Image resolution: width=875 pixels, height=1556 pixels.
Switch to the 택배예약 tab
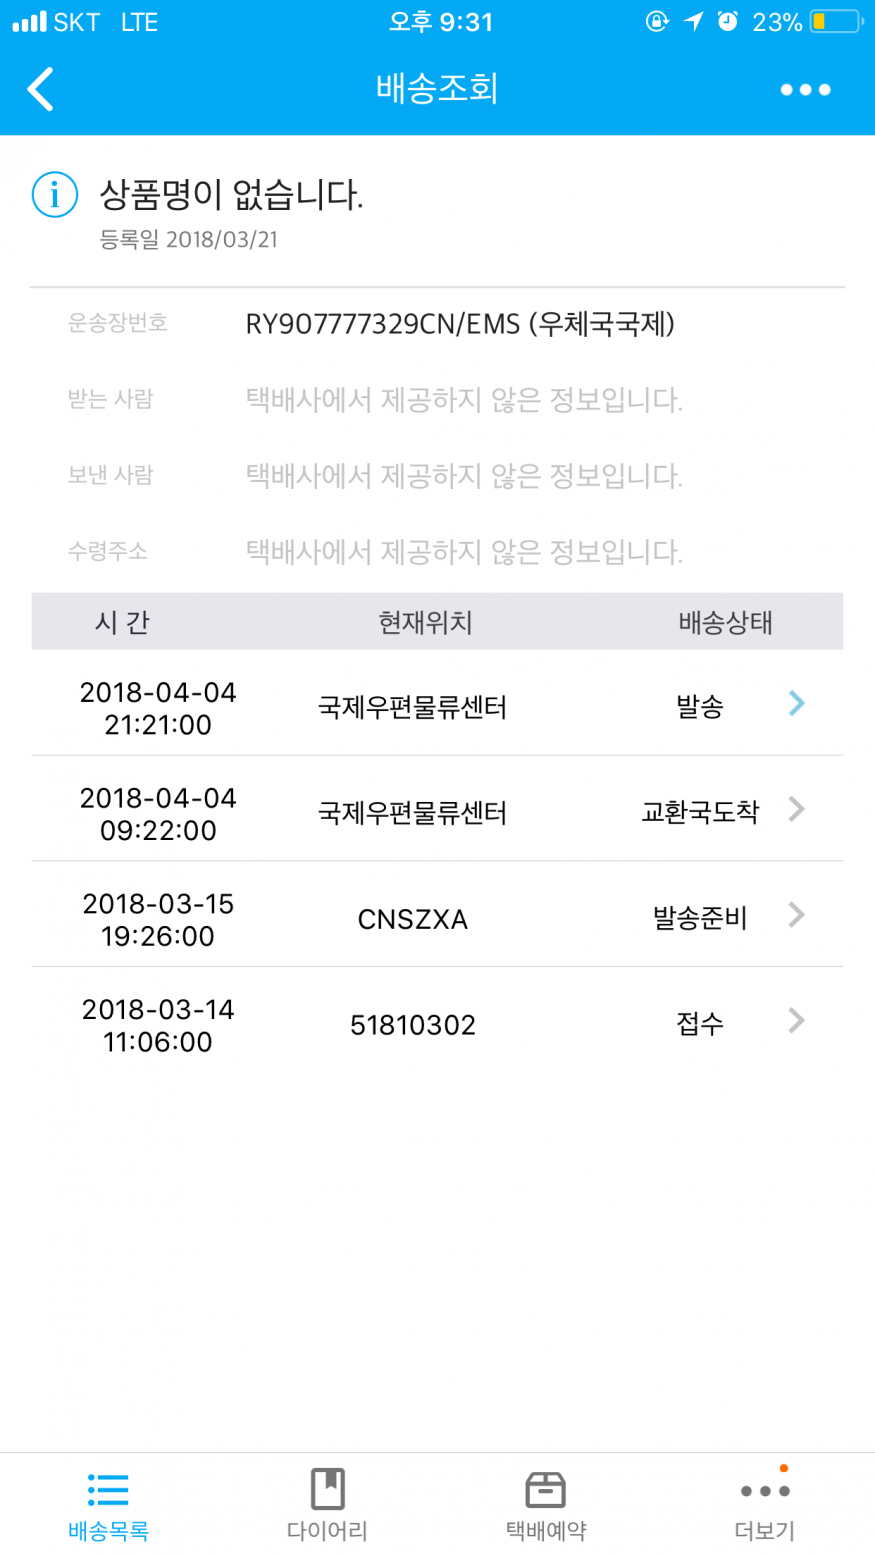click(x=546, y=1531)
